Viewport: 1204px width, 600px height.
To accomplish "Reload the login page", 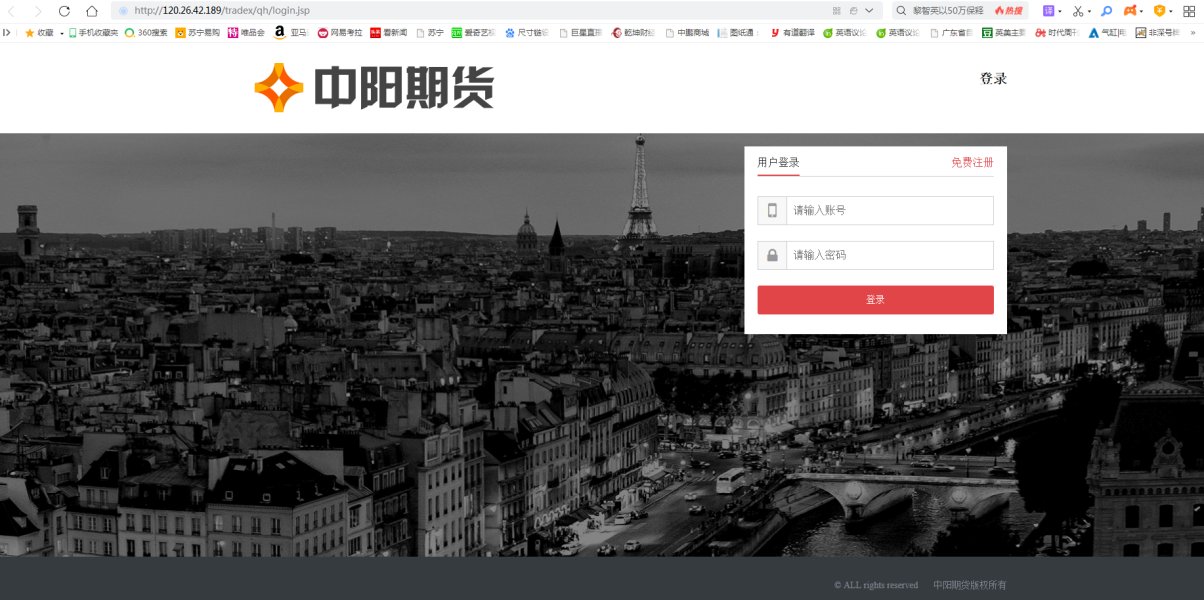I will click(64, 10).
